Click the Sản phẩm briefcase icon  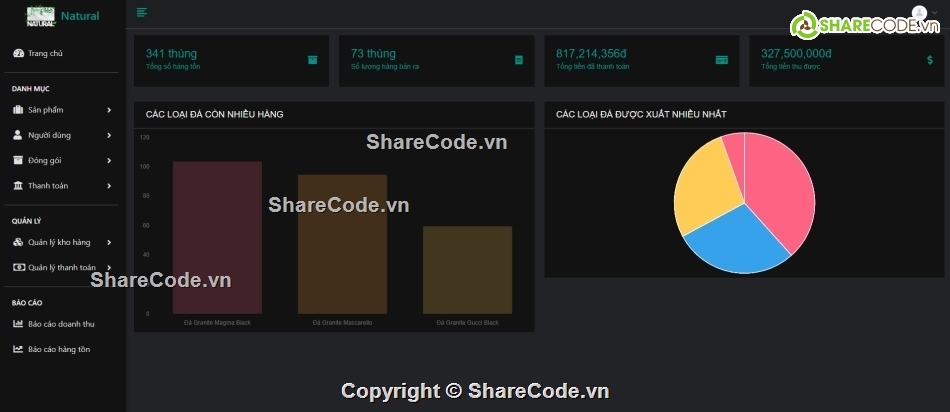coord(18,110)
